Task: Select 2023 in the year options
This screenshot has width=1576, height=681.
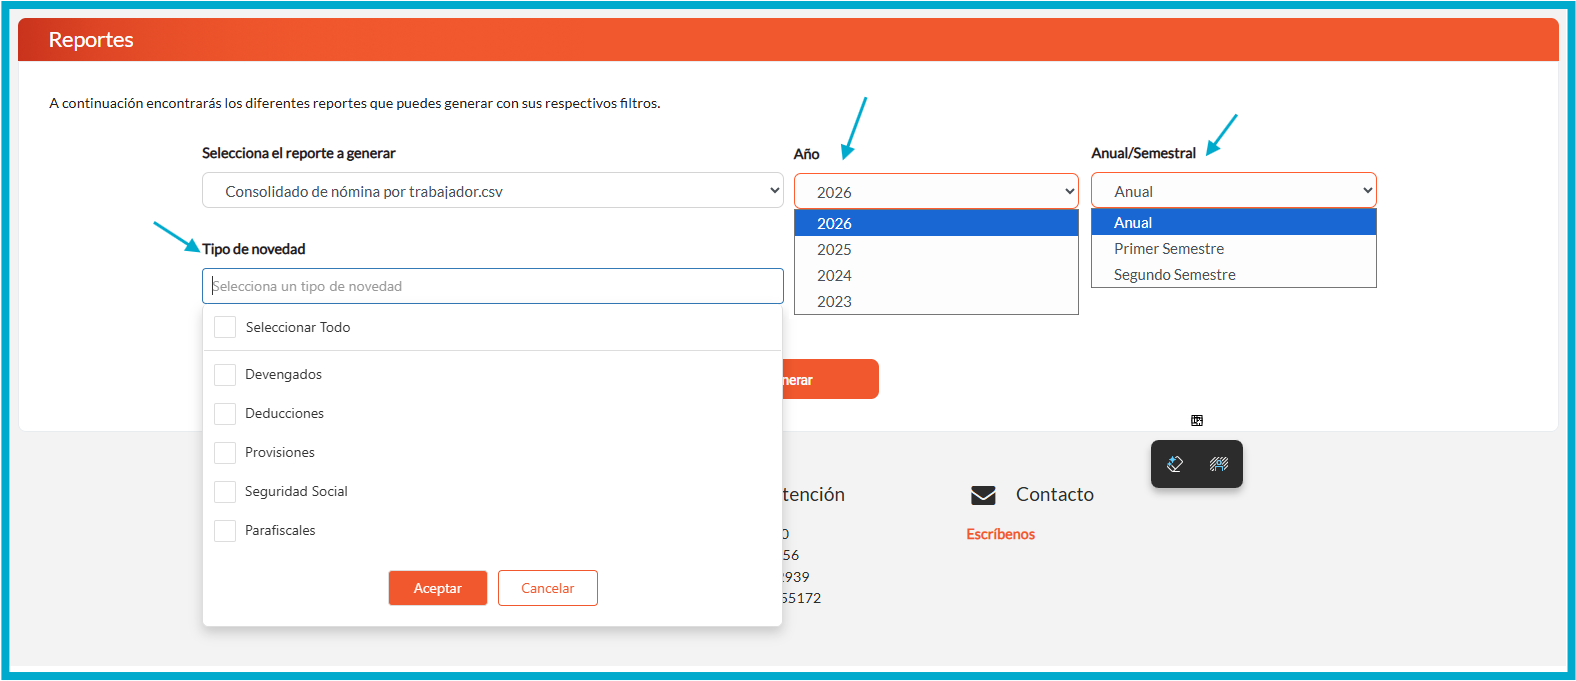Action: click(834, 302)
